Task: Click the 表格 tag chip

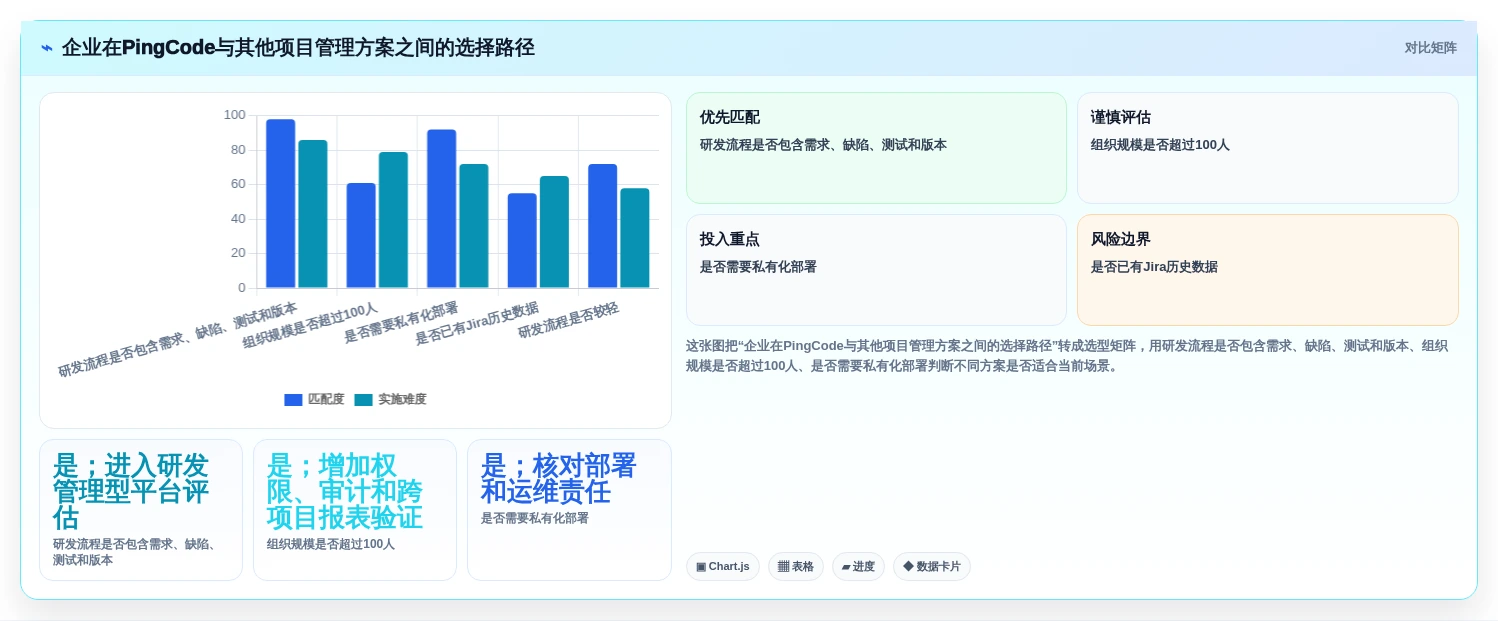Action: point(796,567)
